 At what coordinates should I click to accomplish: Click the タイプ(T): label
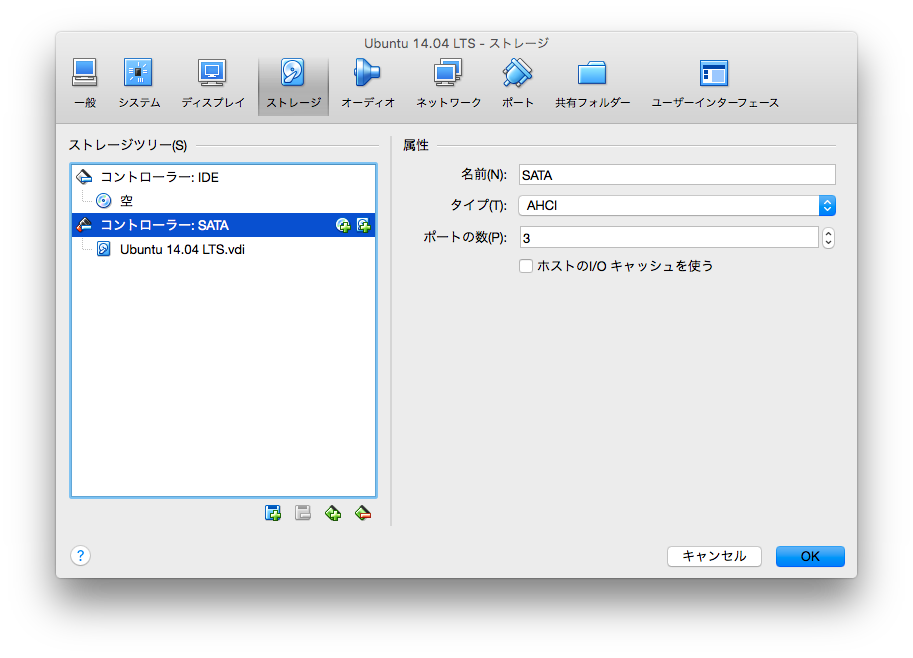[479, 206]
